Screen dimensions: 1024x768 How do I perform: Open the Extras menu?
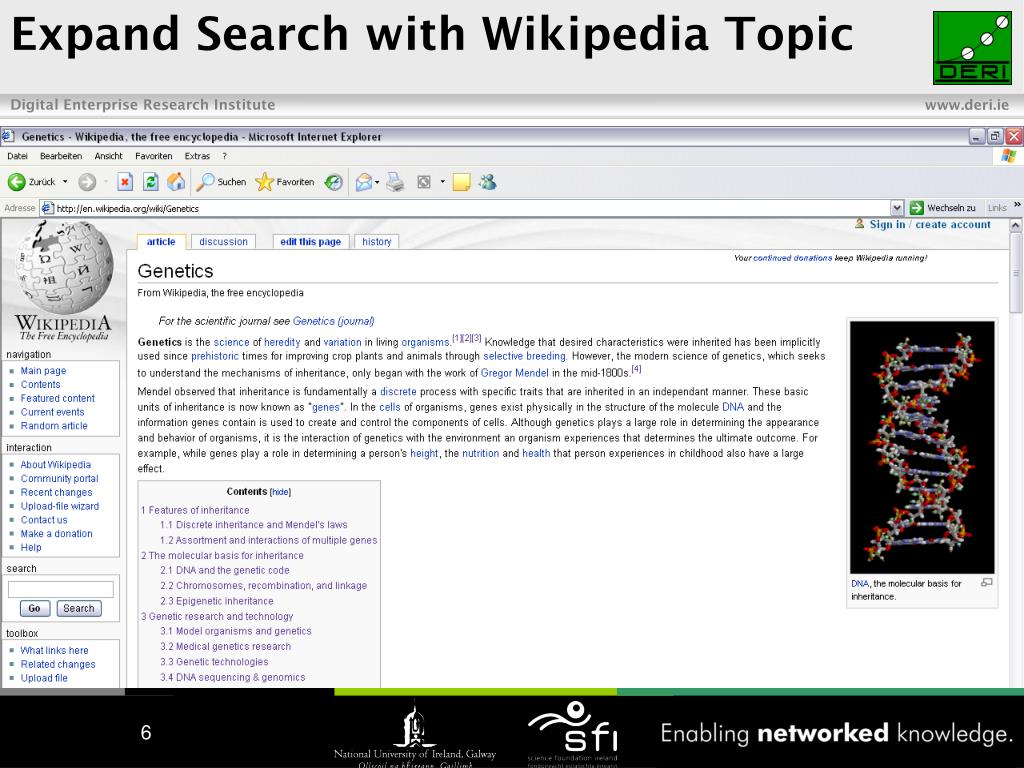tap(197, 156)
